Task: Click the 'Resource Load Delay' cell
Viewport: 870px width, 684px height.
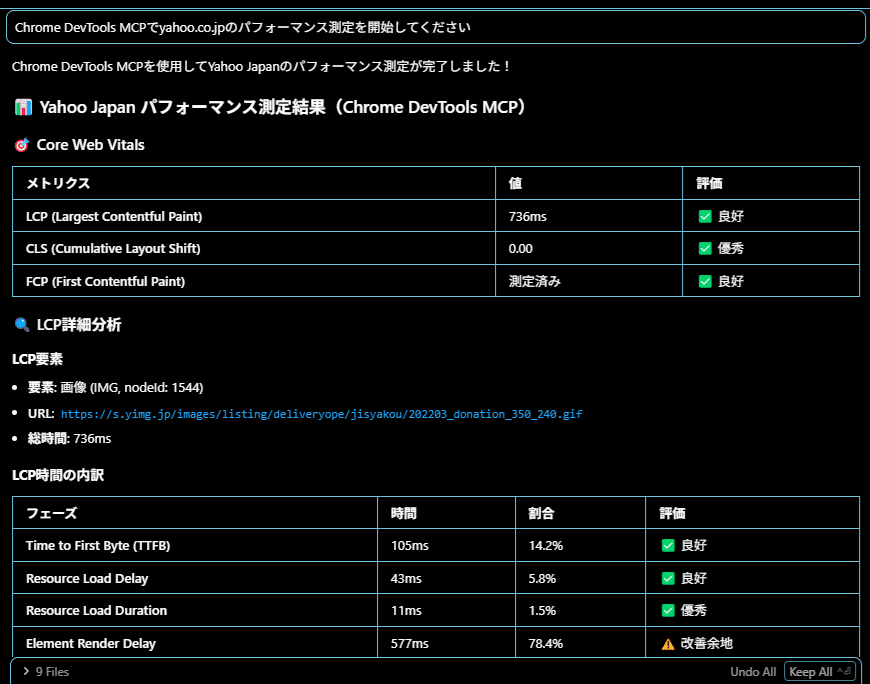Action: (x=195, y=578)
